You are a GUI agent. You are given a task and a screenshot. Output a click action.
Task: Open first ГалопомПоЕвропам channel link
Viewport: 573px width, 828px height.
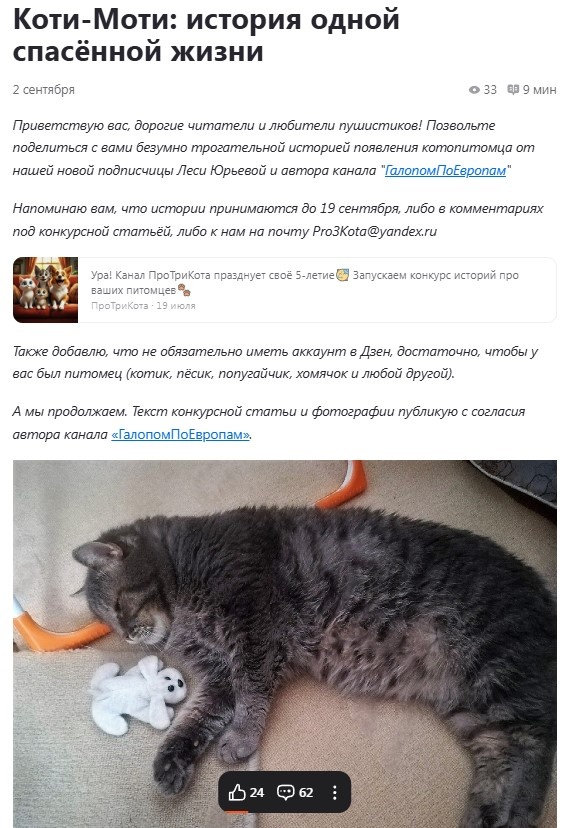[x=445, y=170]
